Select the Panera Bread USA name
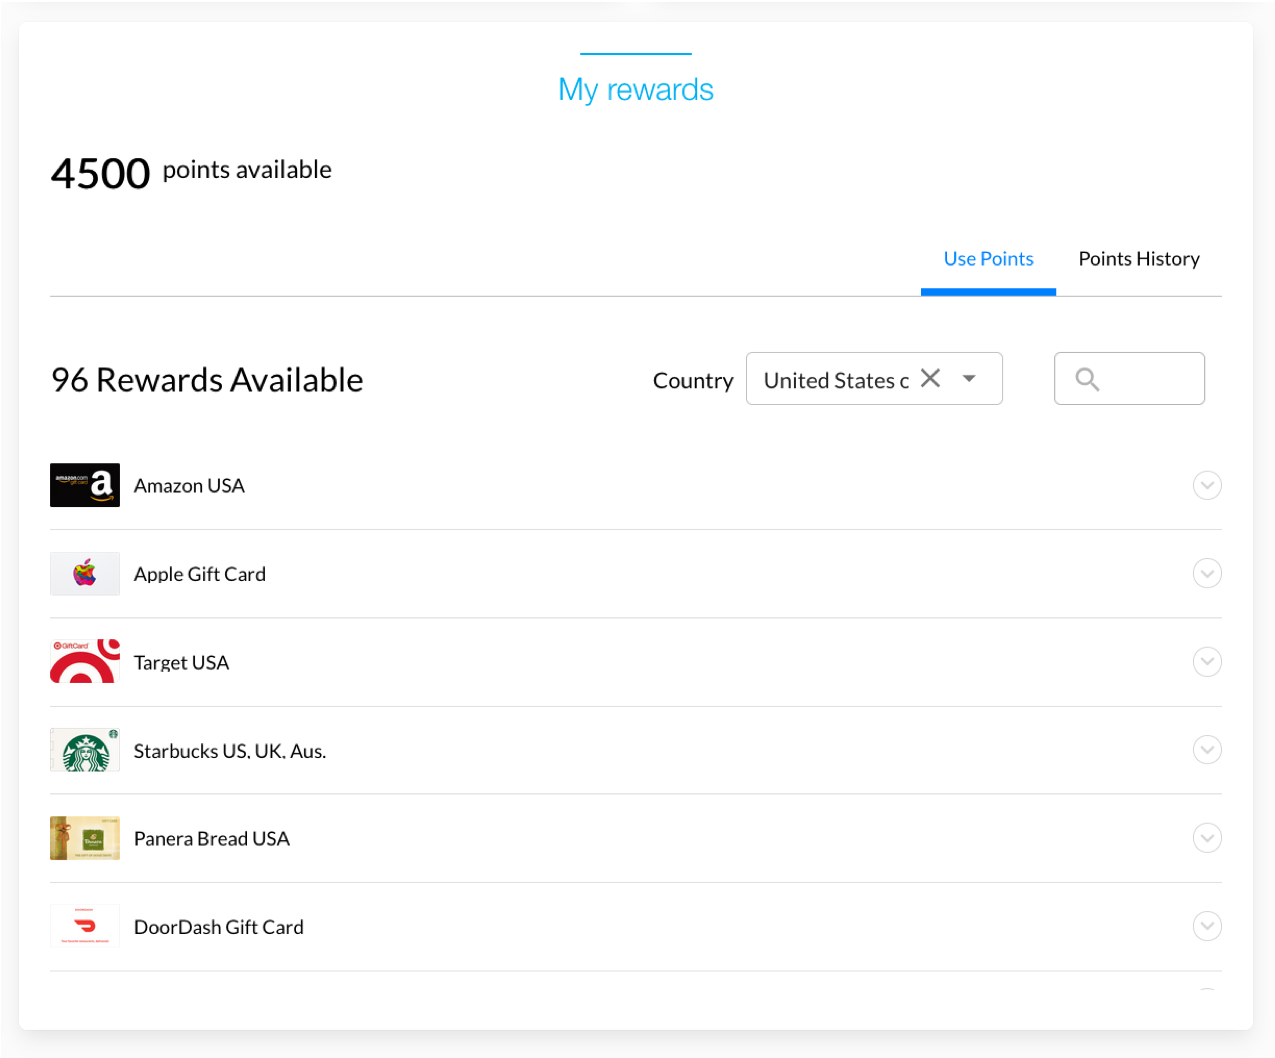1275x1058 pixels. click(212, 839)
